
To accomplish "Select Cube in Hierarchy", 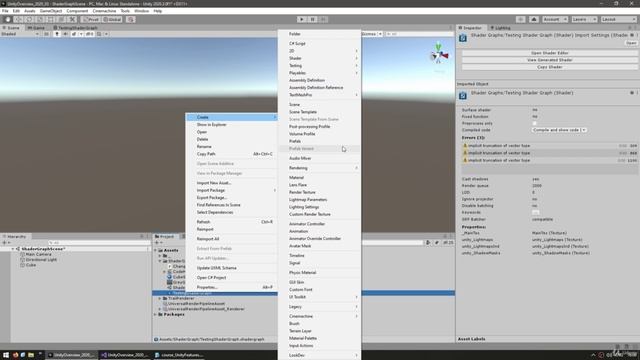I will 31,265.
